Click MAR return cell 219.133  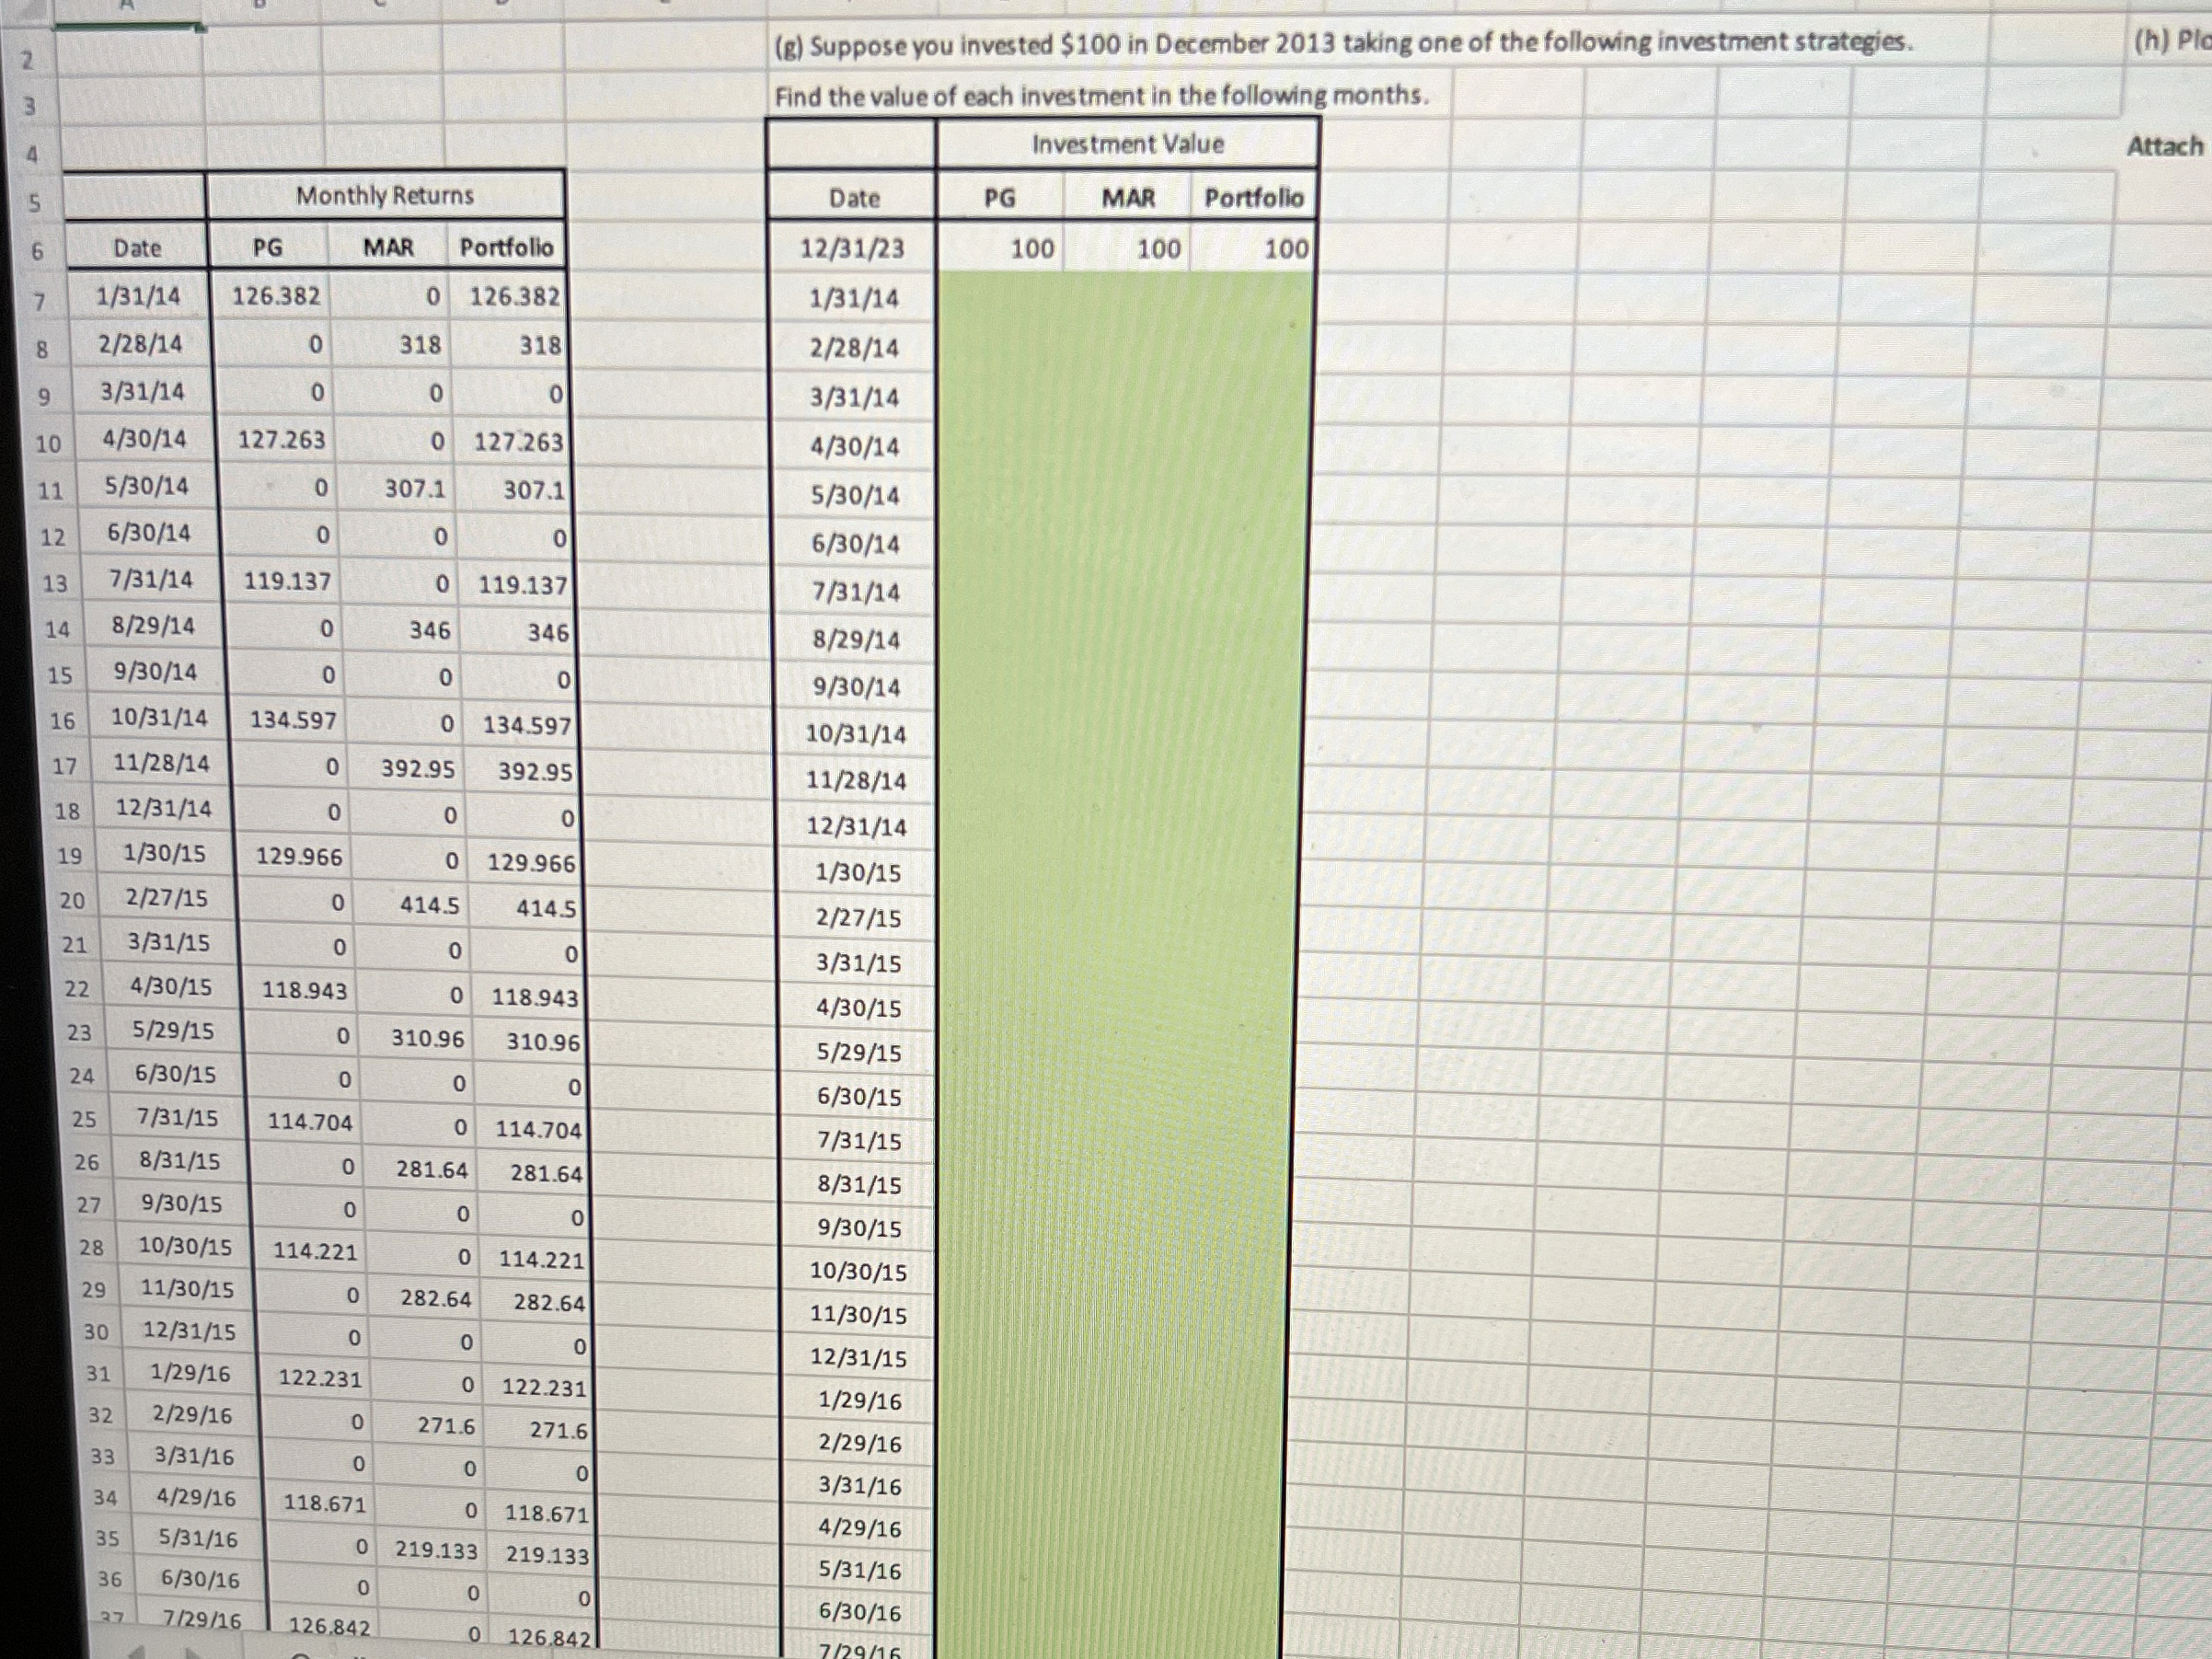click(x=436, y=1550)
